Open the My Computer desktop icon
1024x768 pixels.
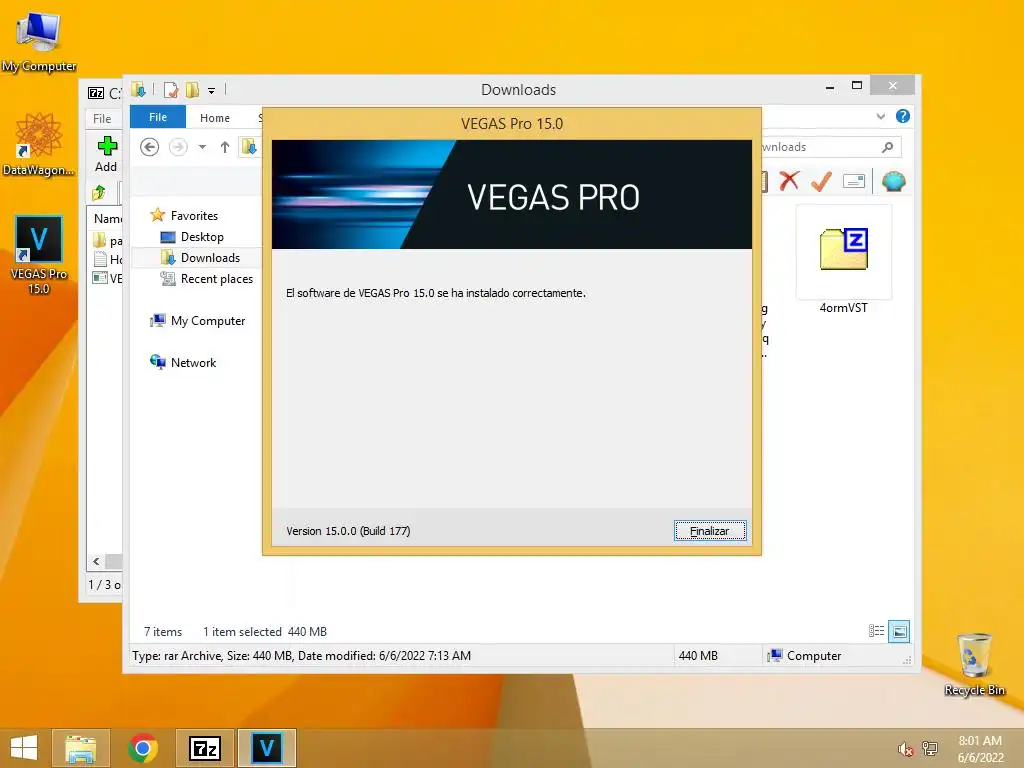point(39,40)
